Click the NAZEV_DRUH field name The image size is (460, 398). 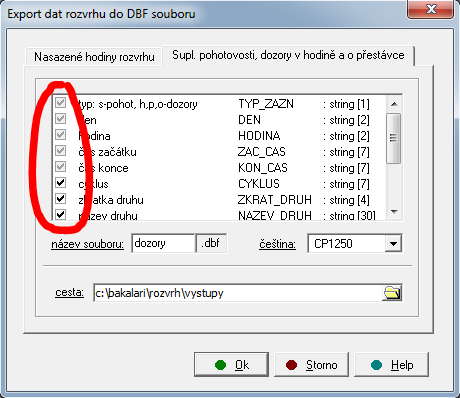pos(275,215)
